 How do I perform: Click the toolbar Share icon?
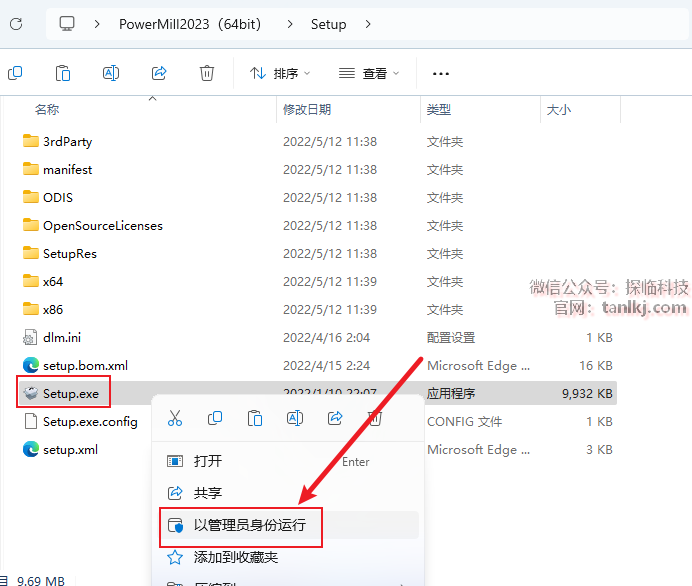tap(159, 73)
